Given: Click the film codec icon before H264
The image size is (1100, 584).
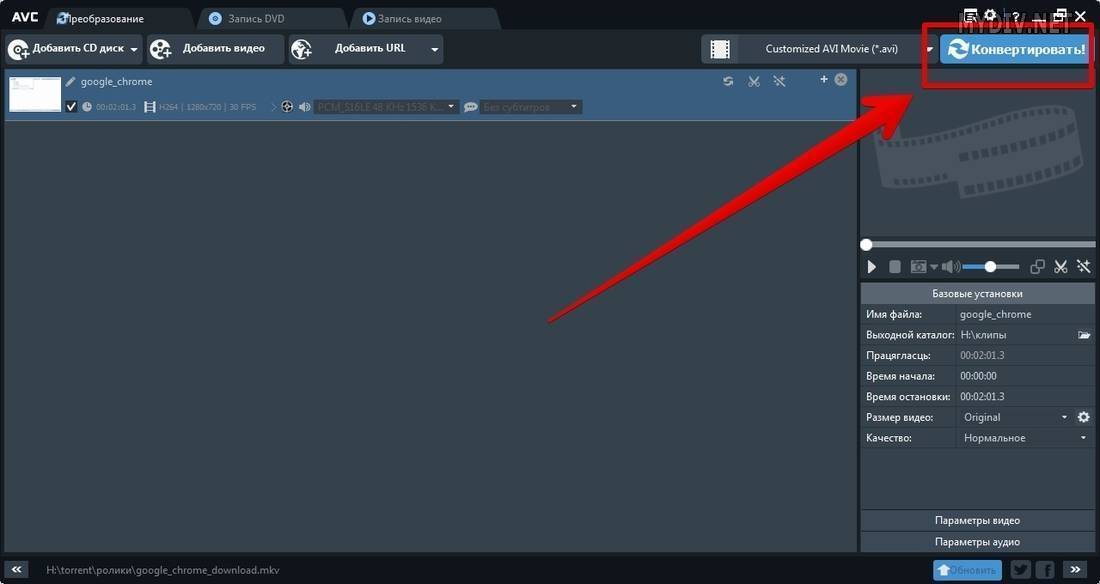Looking at the screenshot, I should (x=149, y=107).
